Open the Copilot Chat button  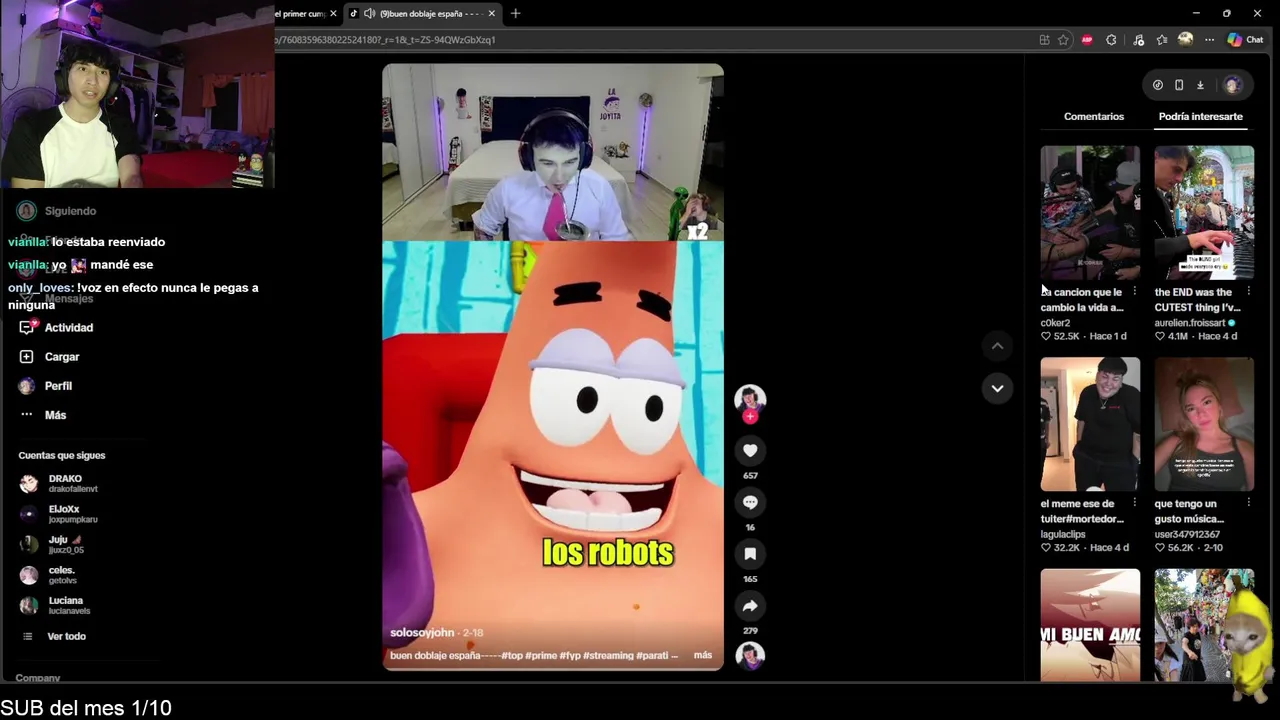click(1245, 40)
